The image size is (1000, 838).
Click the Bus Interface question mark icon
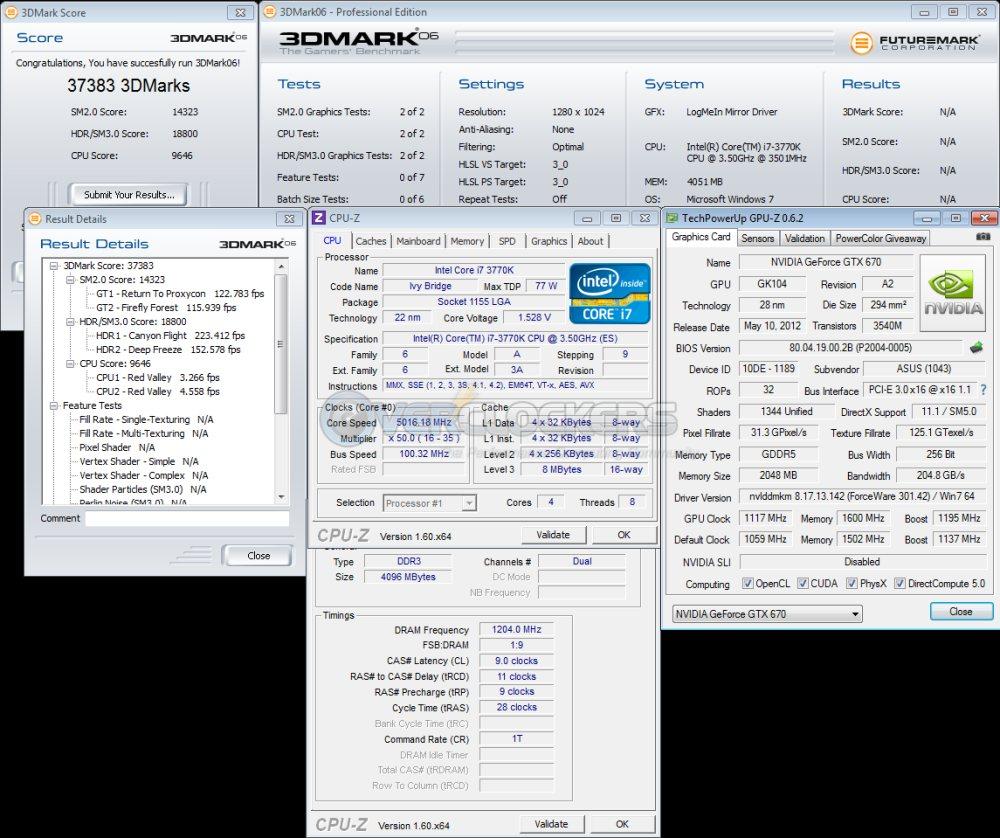[x=985, y=390]
